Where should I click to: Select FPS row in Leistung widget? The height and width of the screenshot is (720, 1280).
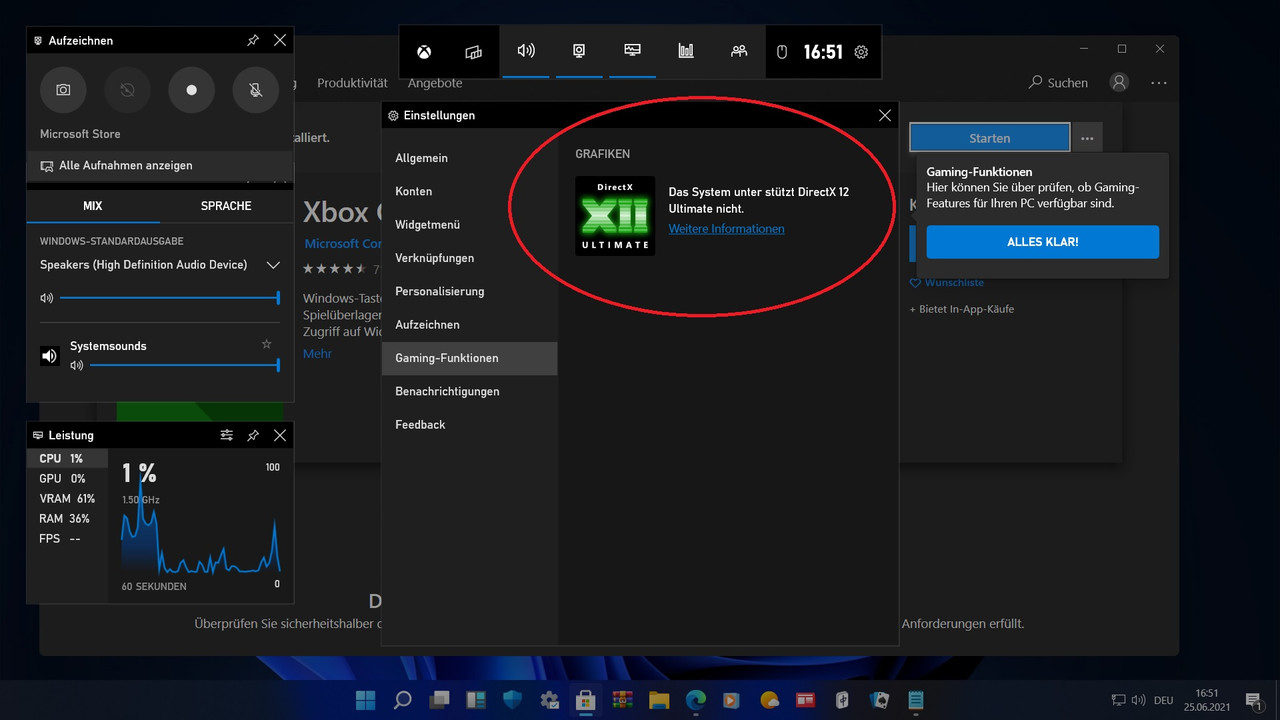67,539
